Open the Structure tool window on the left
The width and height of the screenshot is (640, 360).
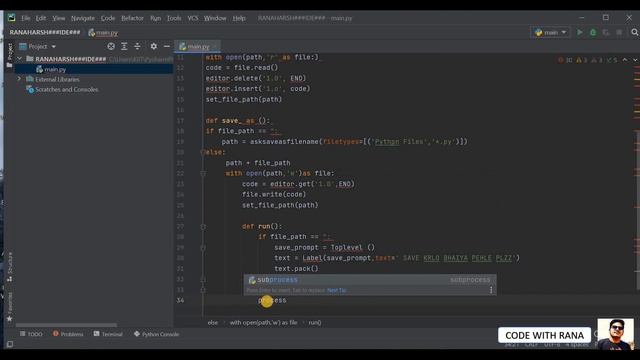[10, 267]
